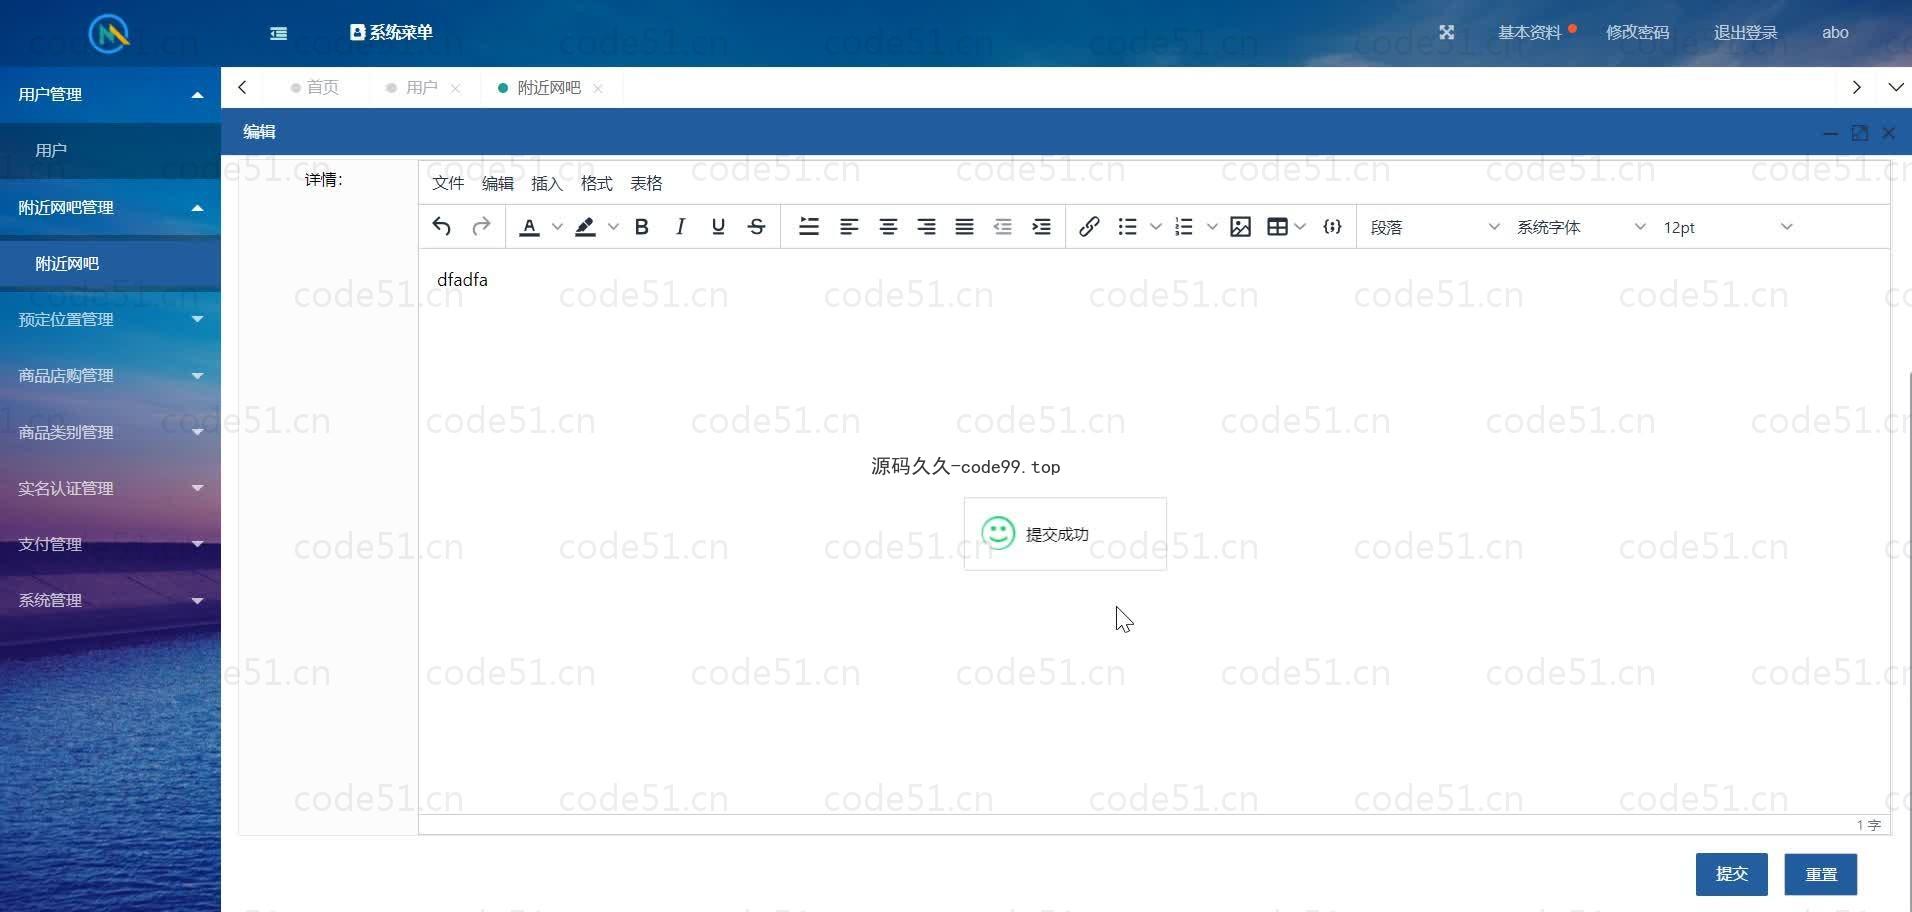Insert a code sample
1912x912 pixels.
1332,227
